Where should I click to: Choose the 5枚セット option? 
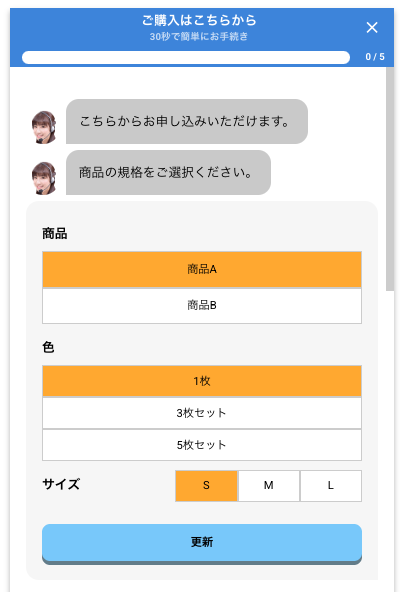click(x=202, y=445)
